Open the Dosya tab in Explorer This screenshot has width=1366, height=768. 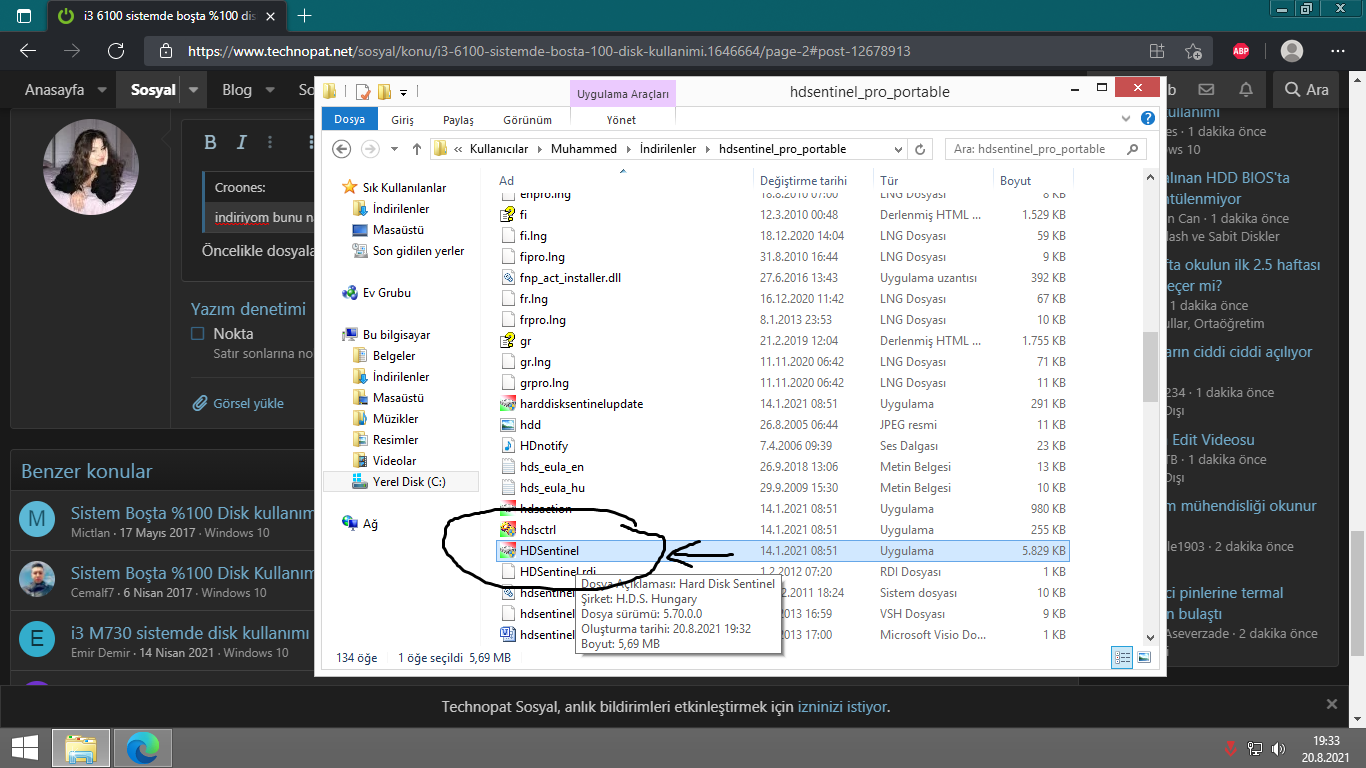point(350,119)
